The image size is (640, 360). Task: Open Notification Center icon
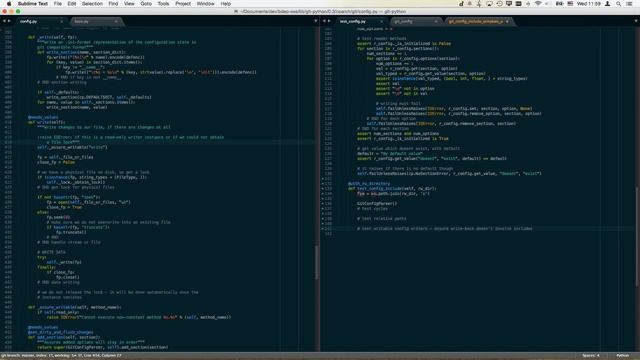point(629,4)
